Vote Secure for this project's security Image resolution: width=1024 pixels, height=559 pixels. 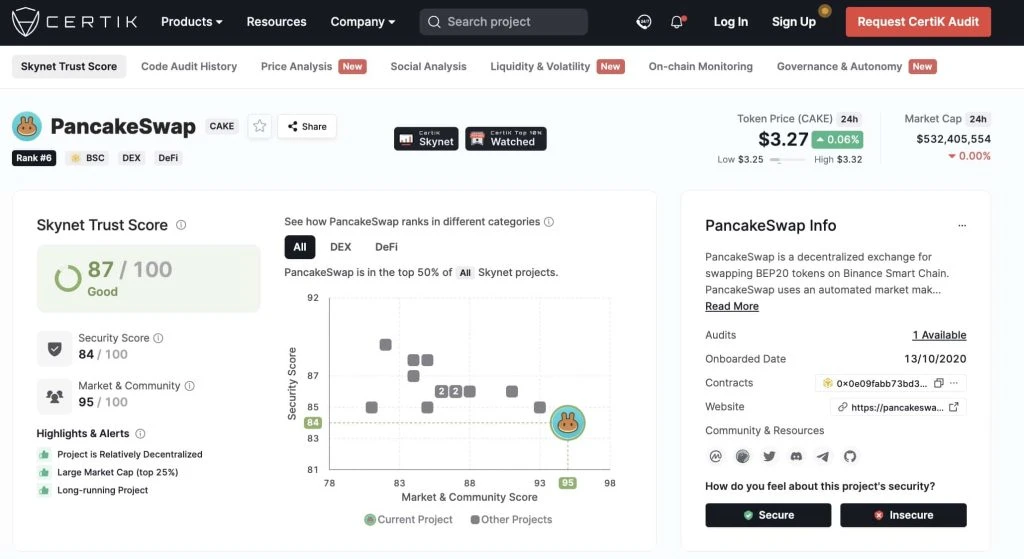coord(768,515)
